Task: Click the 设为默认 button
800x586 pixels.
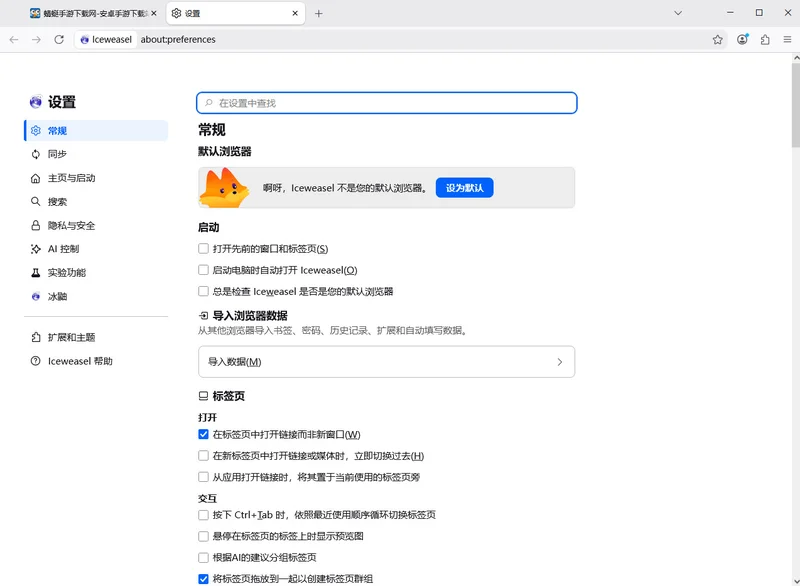Action: click(464, 188)
